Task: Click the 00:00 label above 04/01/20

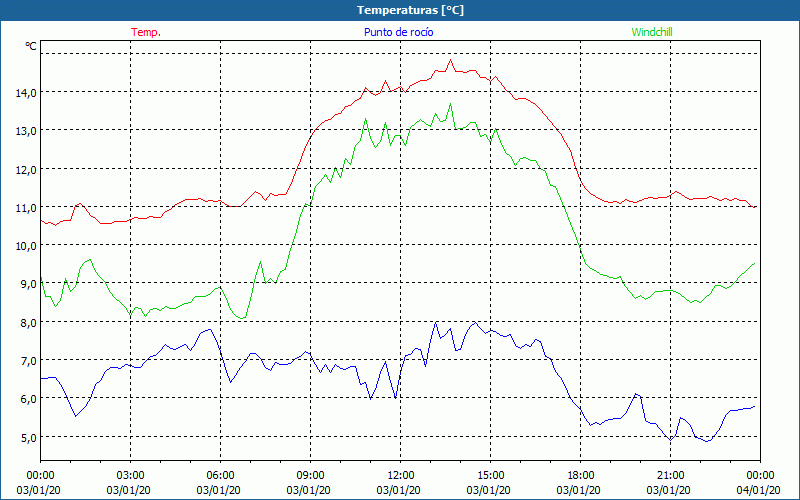Action: [760, 476]
